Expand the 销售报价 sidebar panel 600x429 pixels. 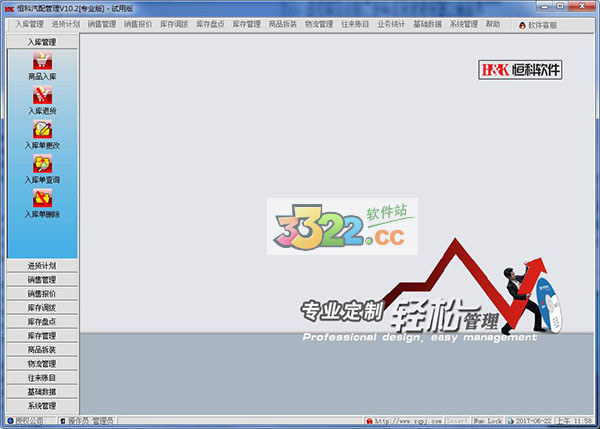tap(42, 294)
